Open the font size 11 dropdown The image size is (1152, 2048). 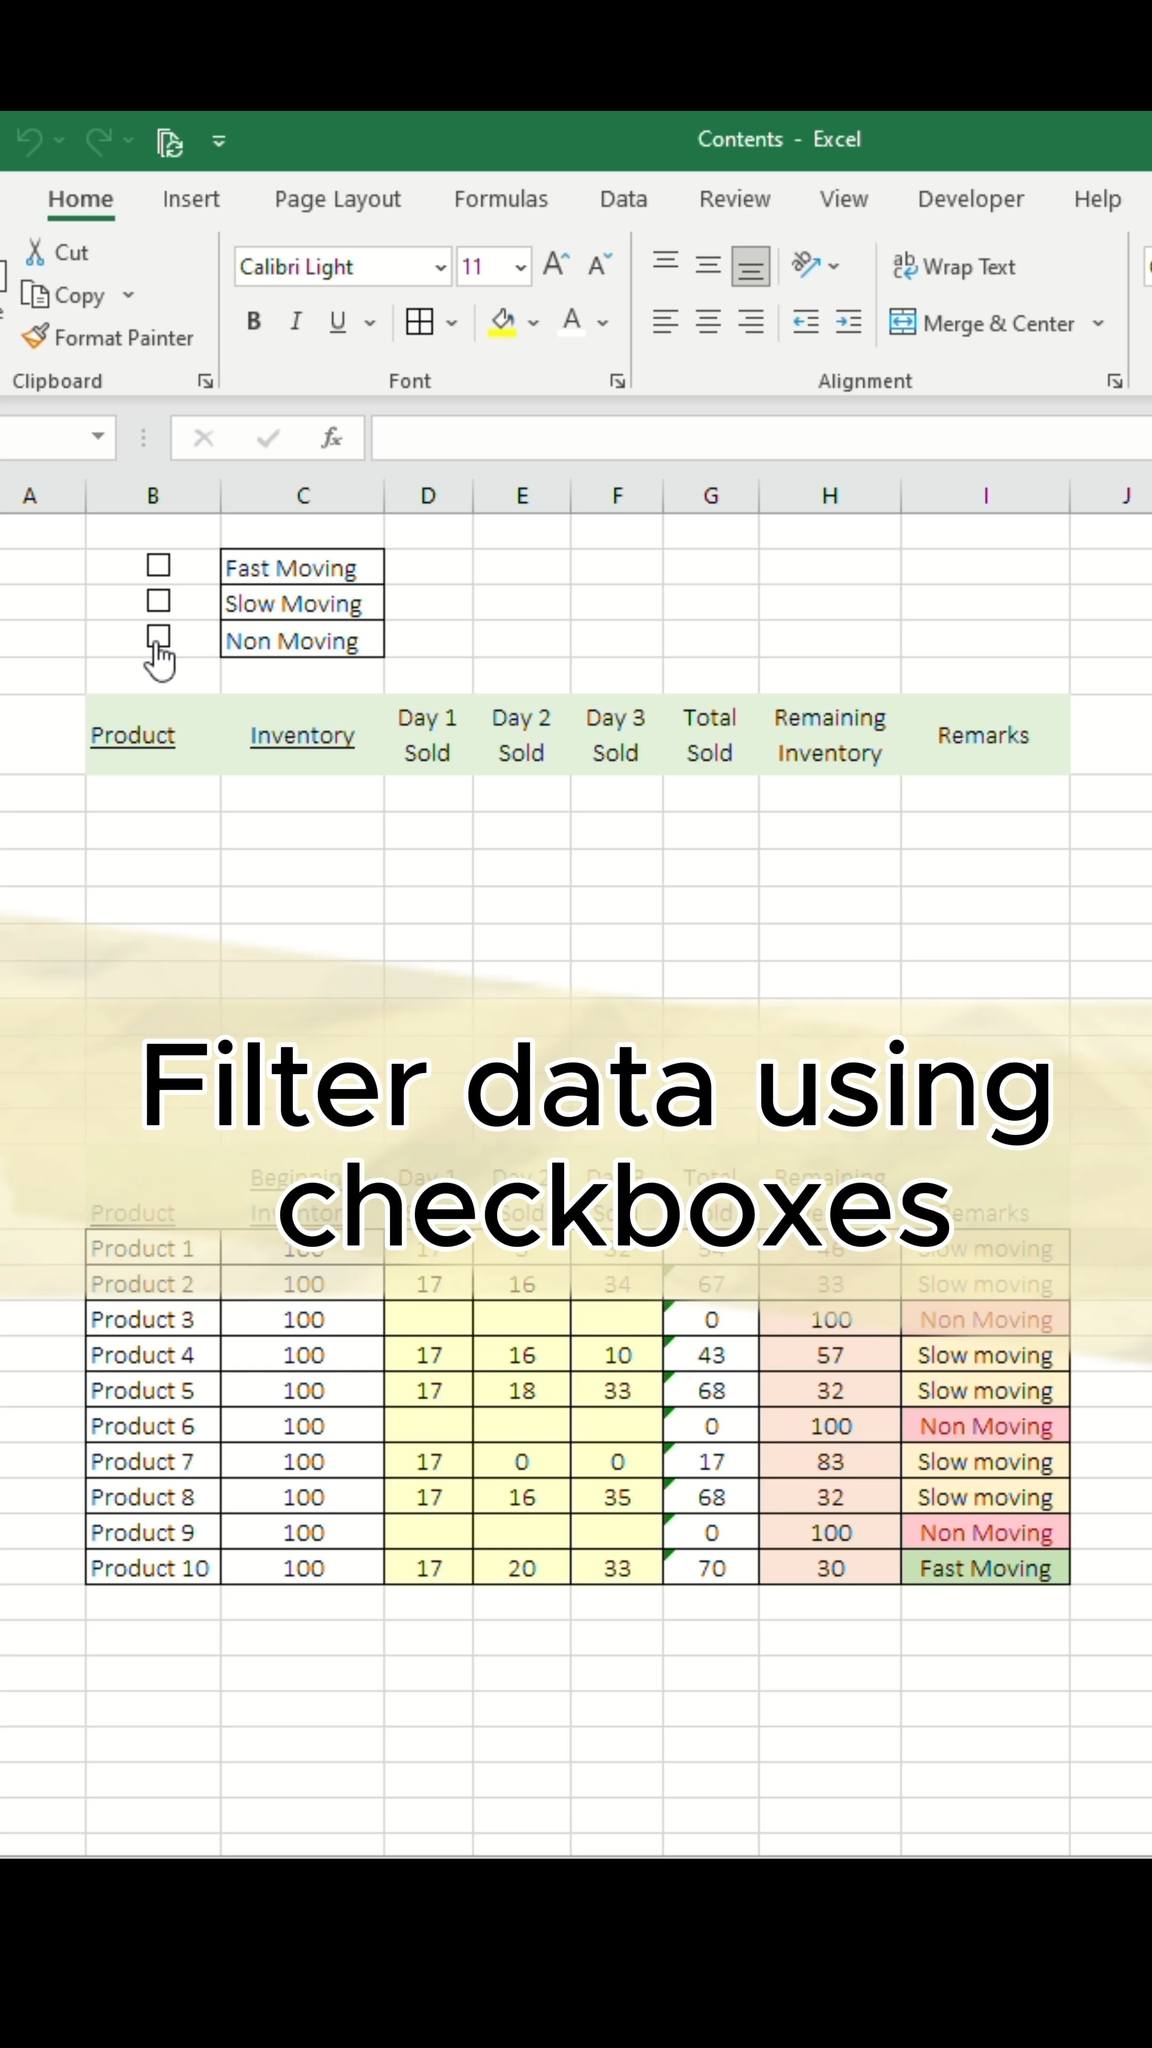click(x=520, y=267)
